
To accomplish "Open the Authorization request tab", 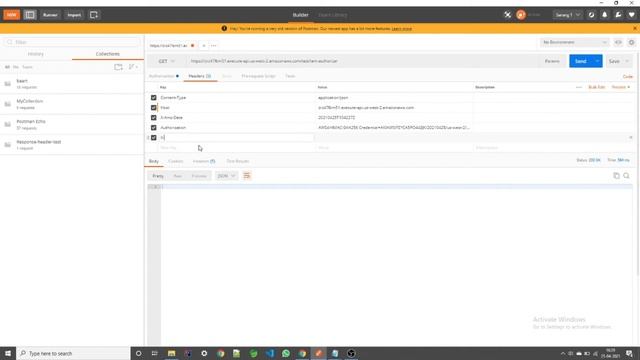I will click(x=163, y=76).
